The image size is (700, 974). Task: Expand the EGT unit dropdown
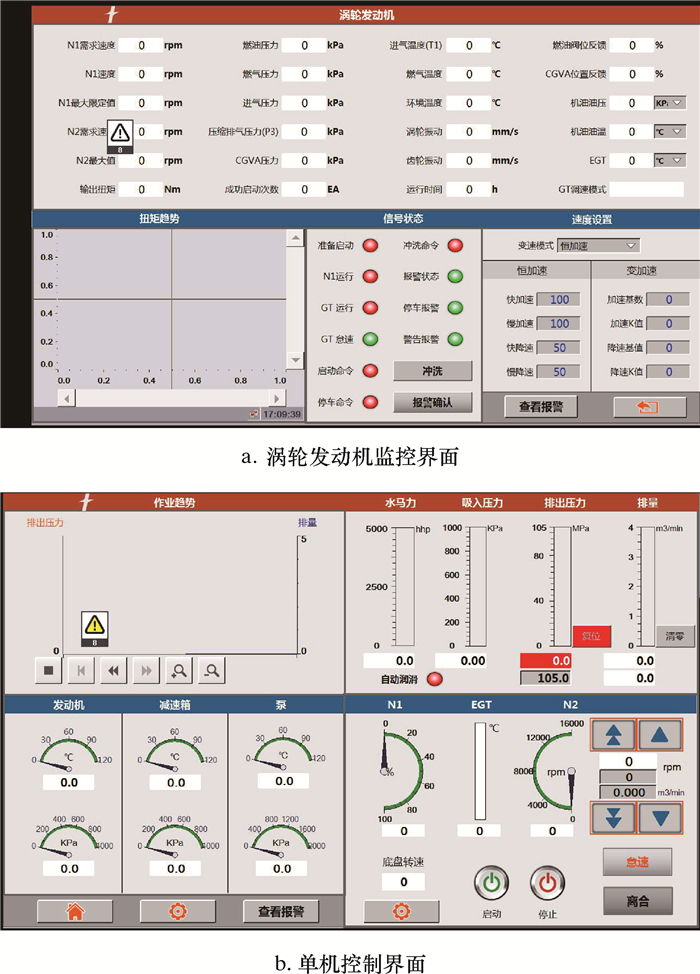(x=669, y=160)
